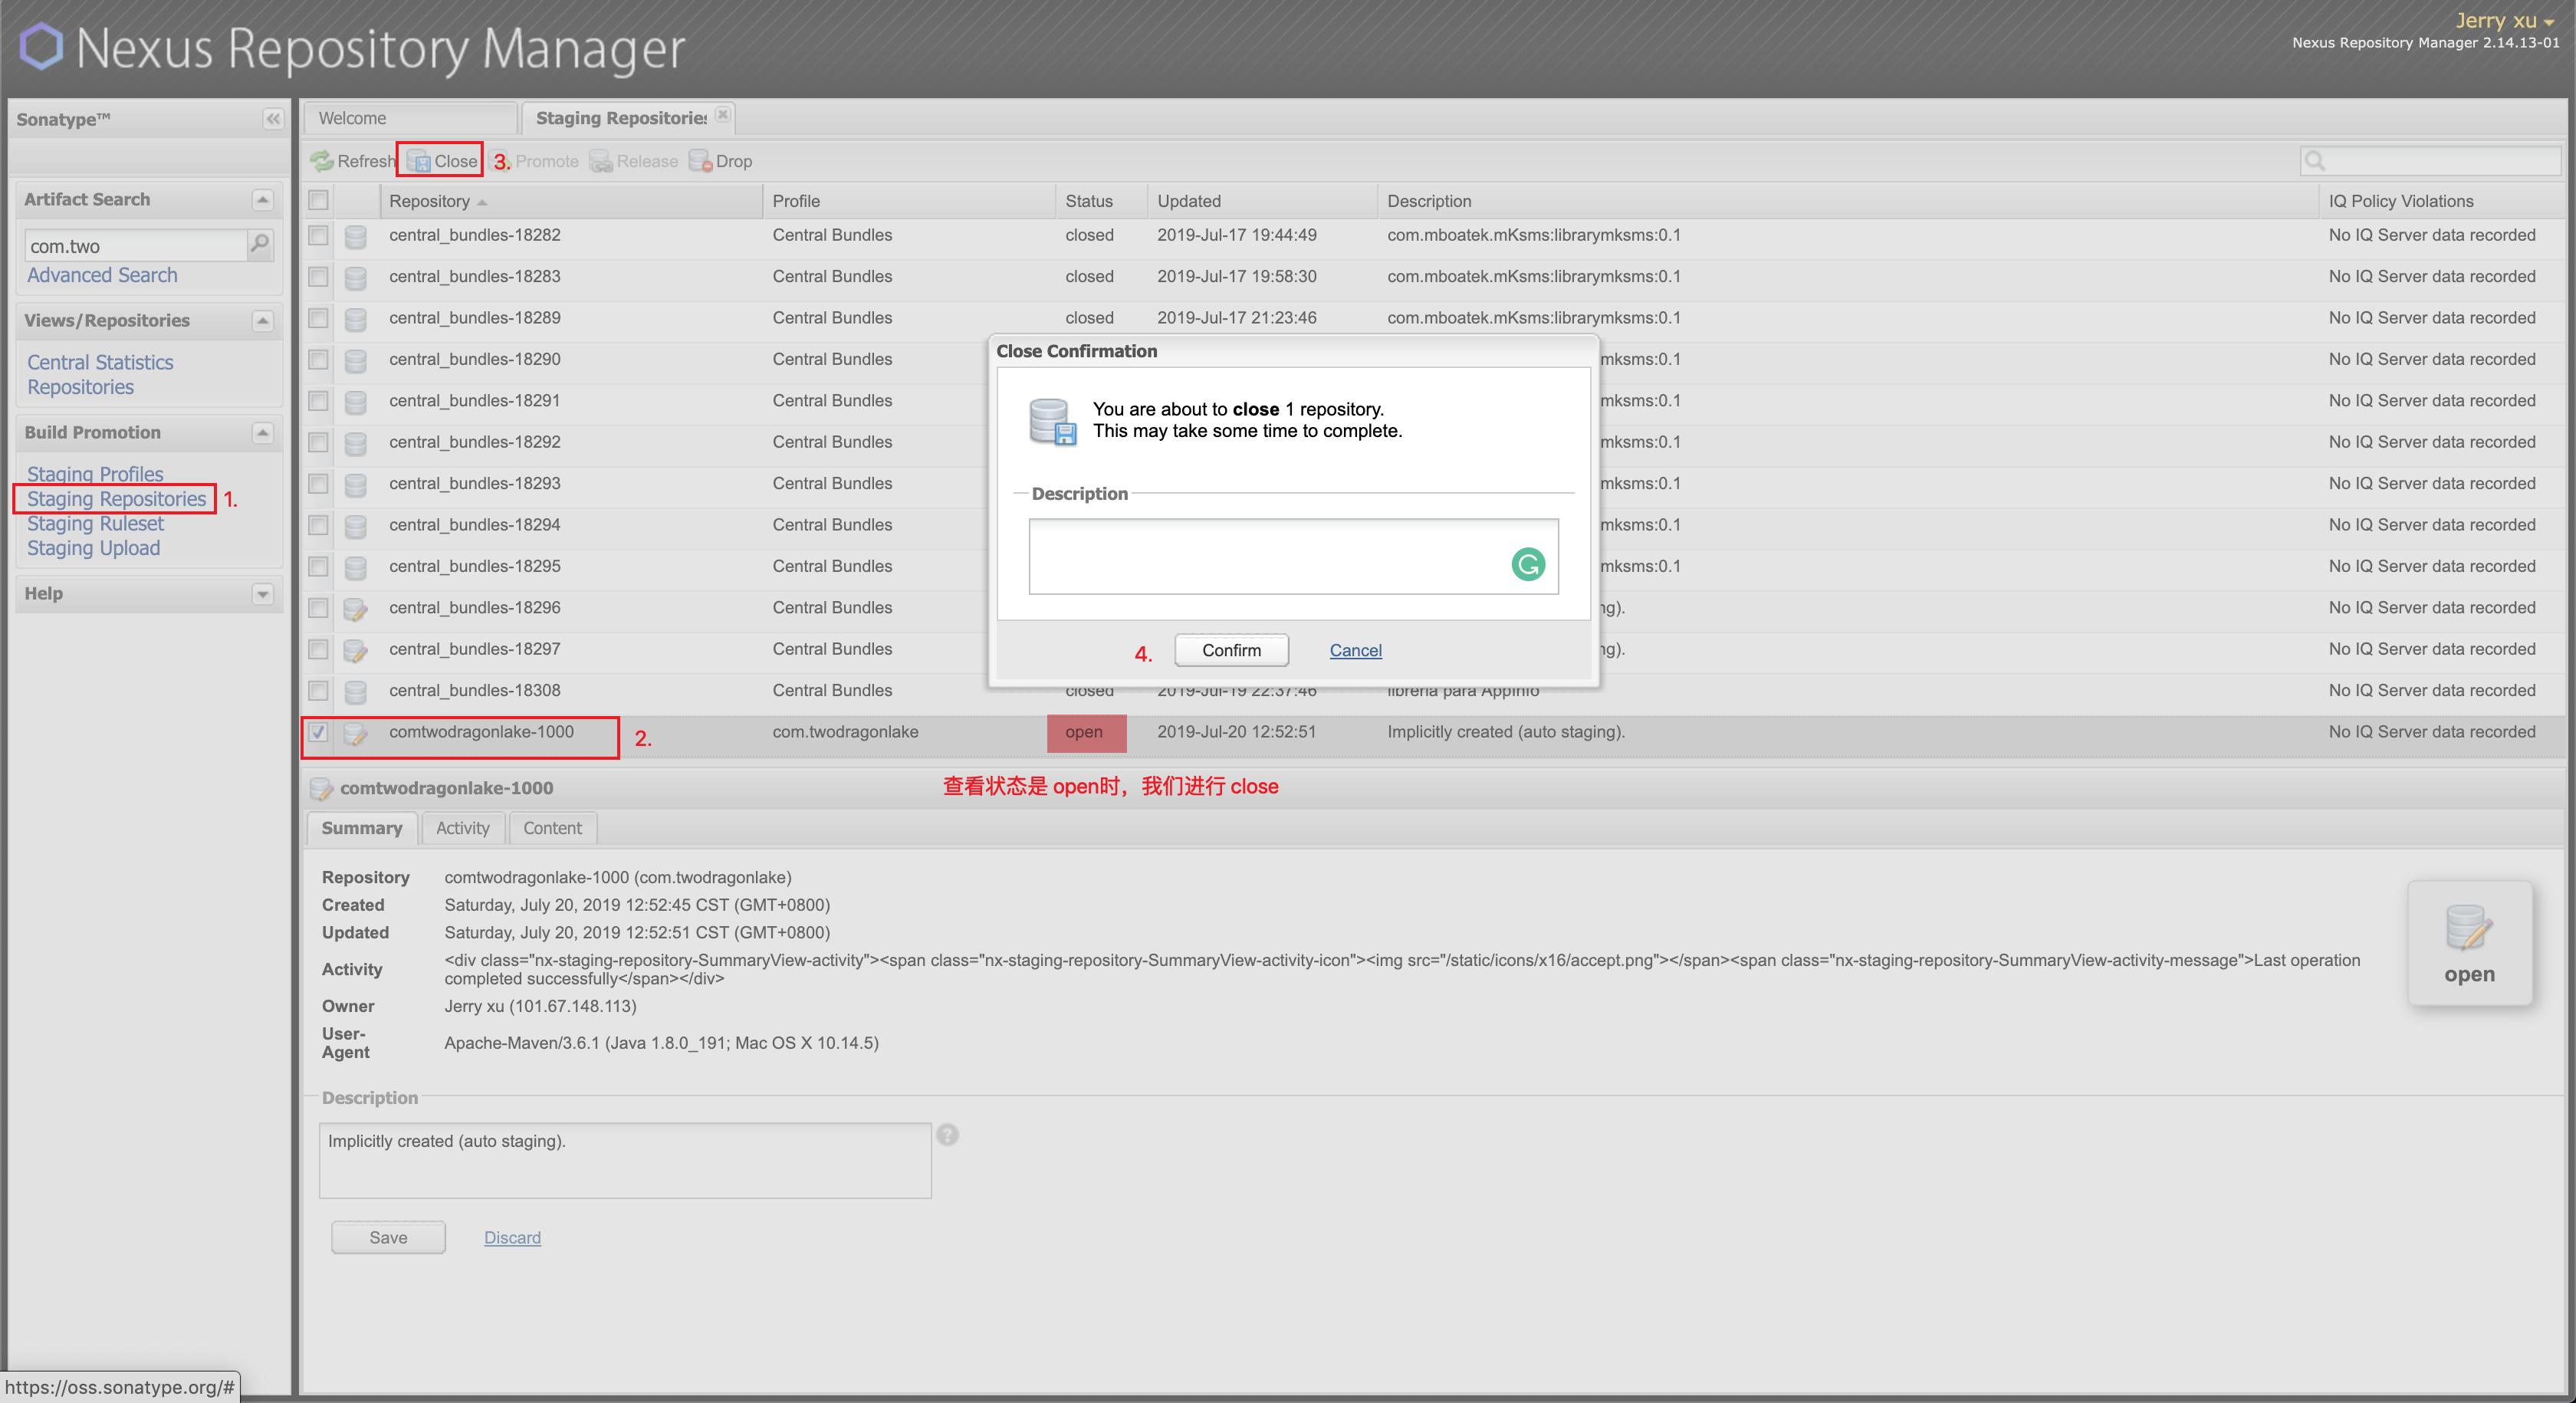Click the help question mark icon near description
The height and width of the screenshot is (1403, 2576).
click(x=947, y=1134)
